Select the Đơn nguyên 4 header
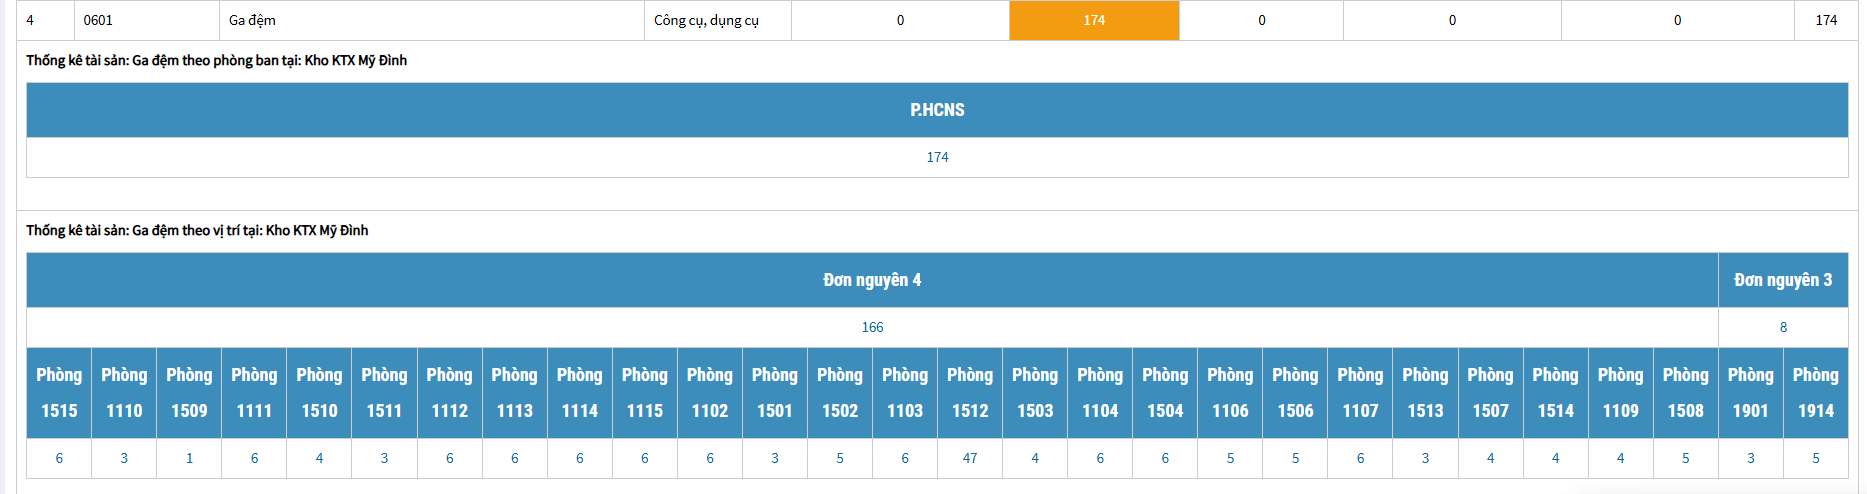Screen dimensions: 1867x494 (872, 280)
